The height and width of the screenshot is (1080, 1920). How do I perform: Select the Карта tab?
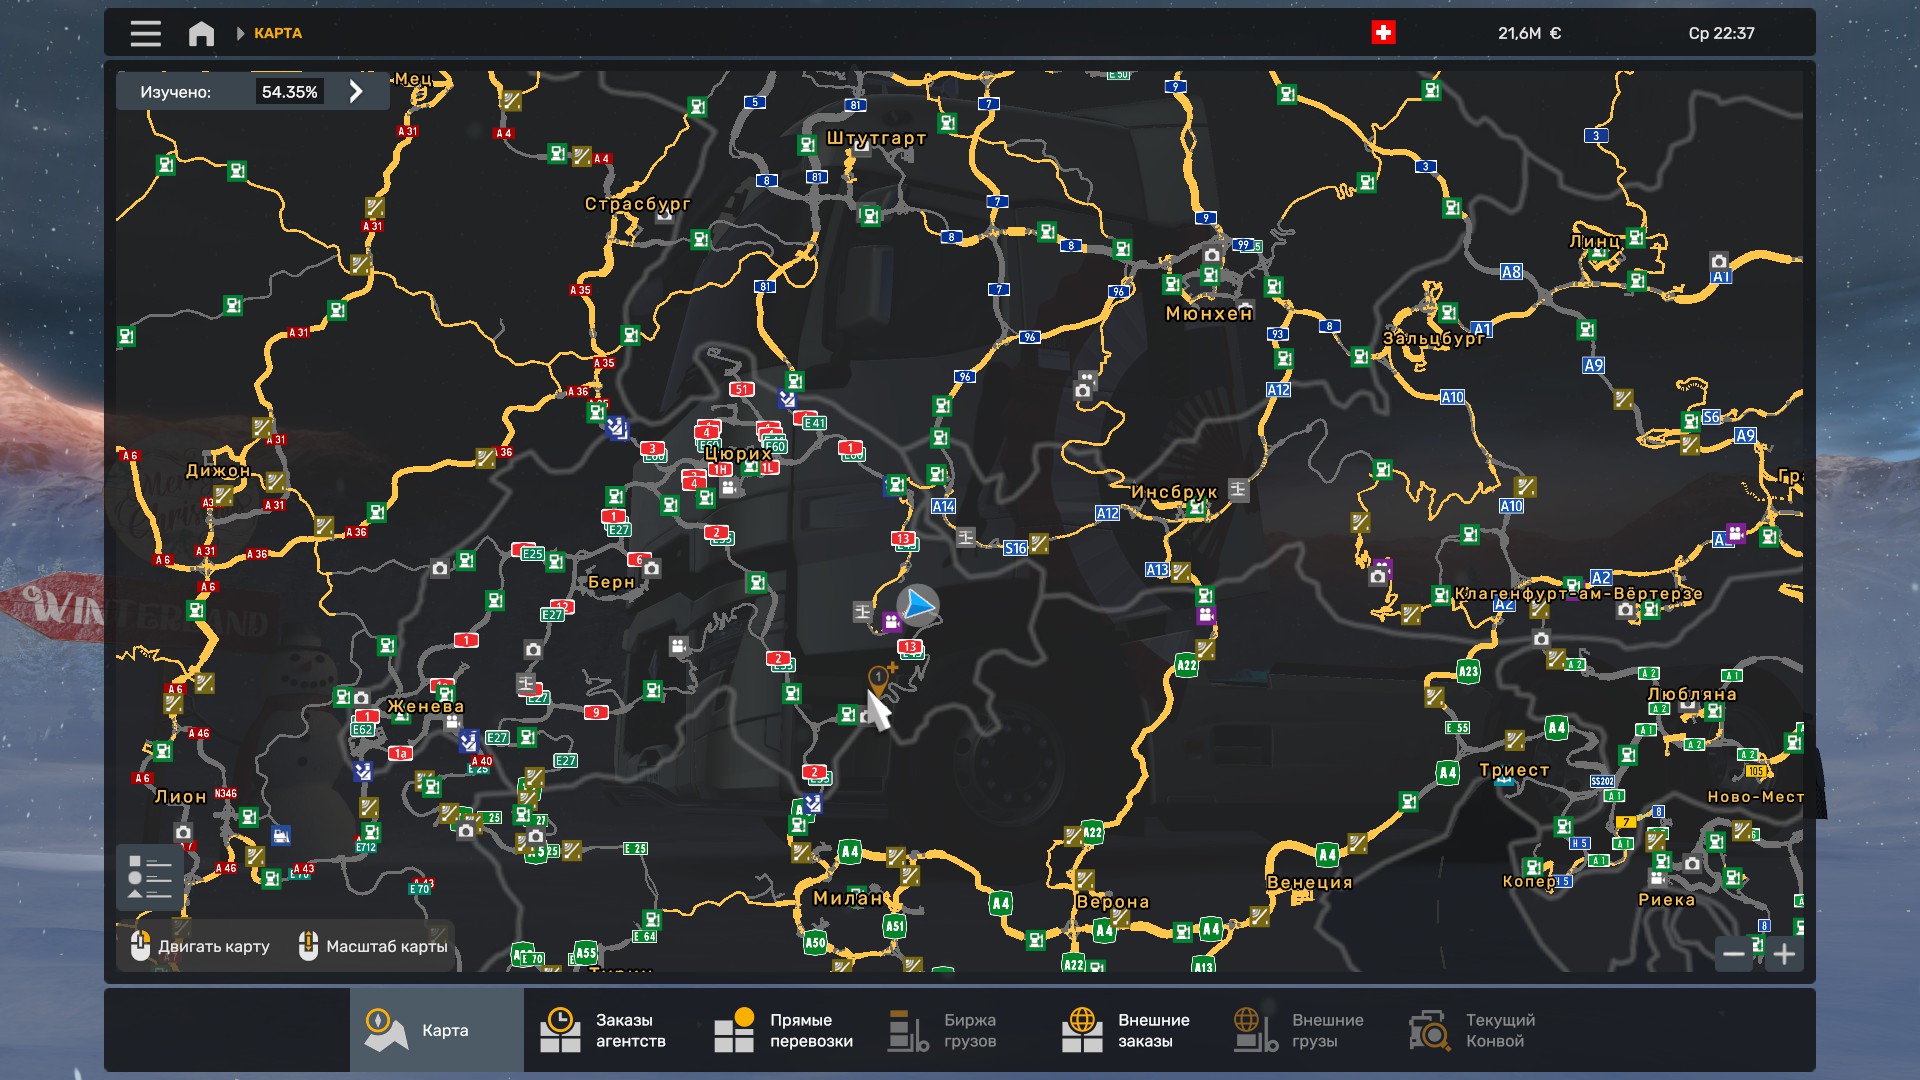(437, 1030)
